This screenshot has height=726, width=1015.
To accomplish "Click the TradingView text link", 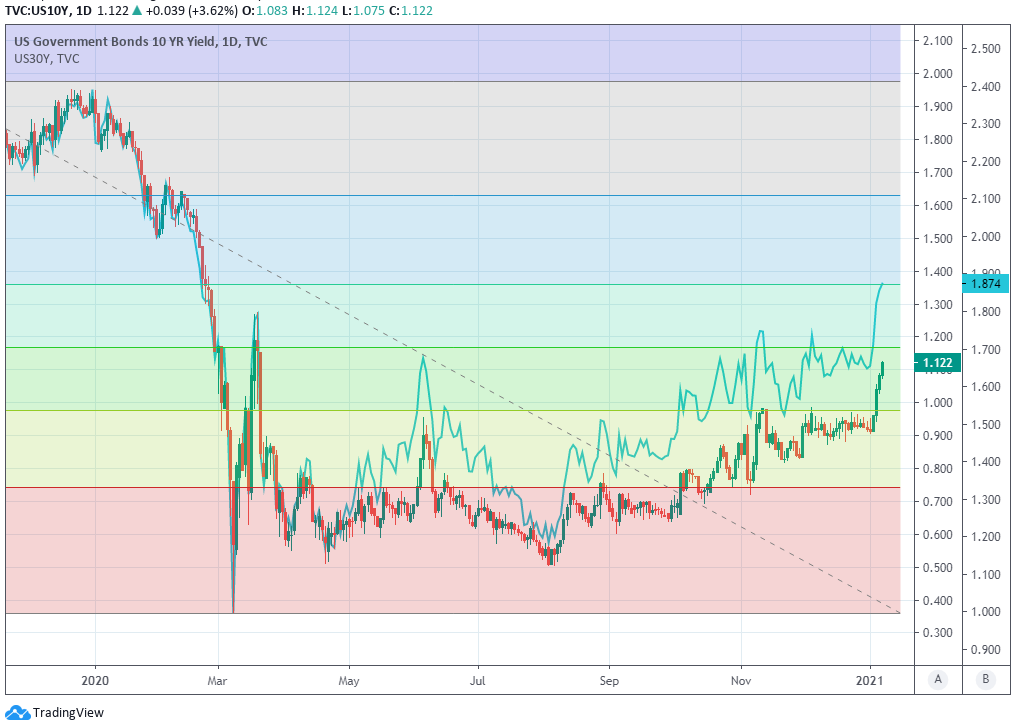I will [x=68, y=713].
